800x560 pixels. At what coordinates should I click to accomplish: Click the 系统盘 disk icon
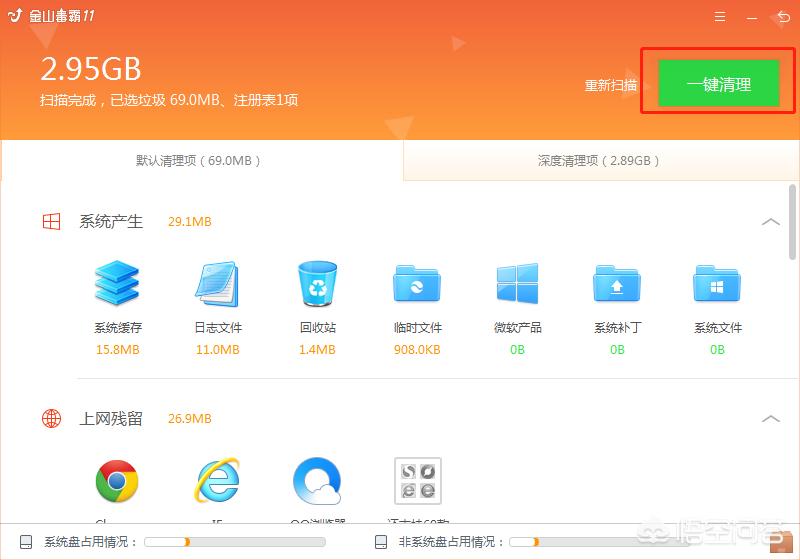click(26, 542)
